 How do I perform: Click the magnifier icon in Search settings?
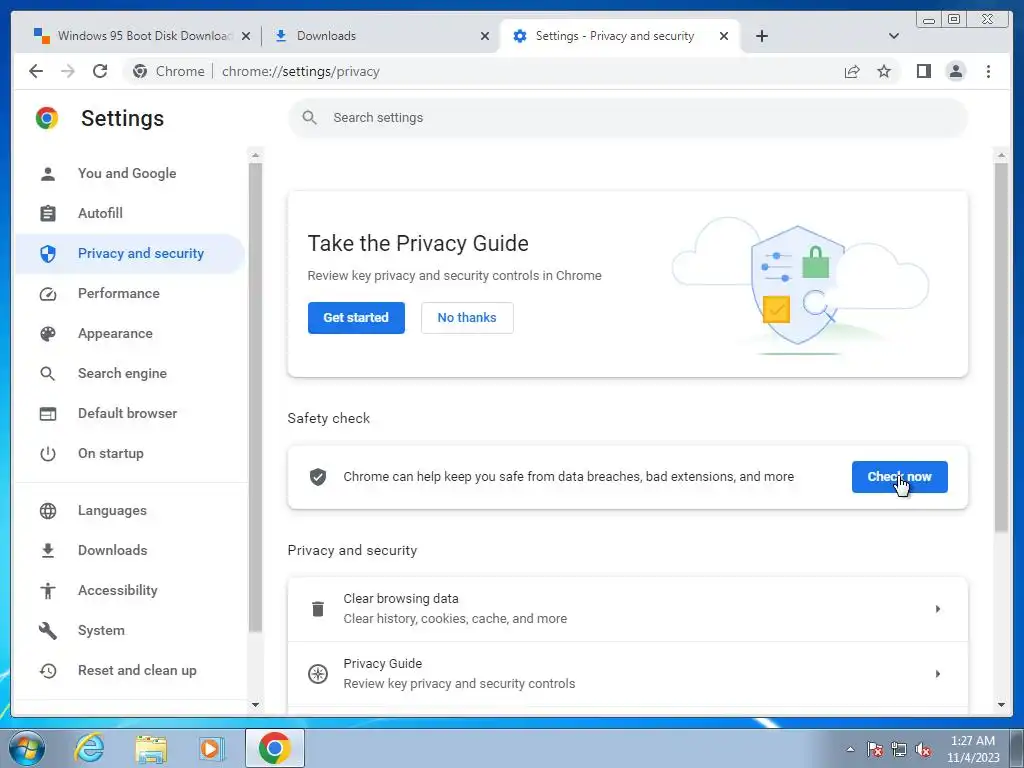tap(310, 118)
